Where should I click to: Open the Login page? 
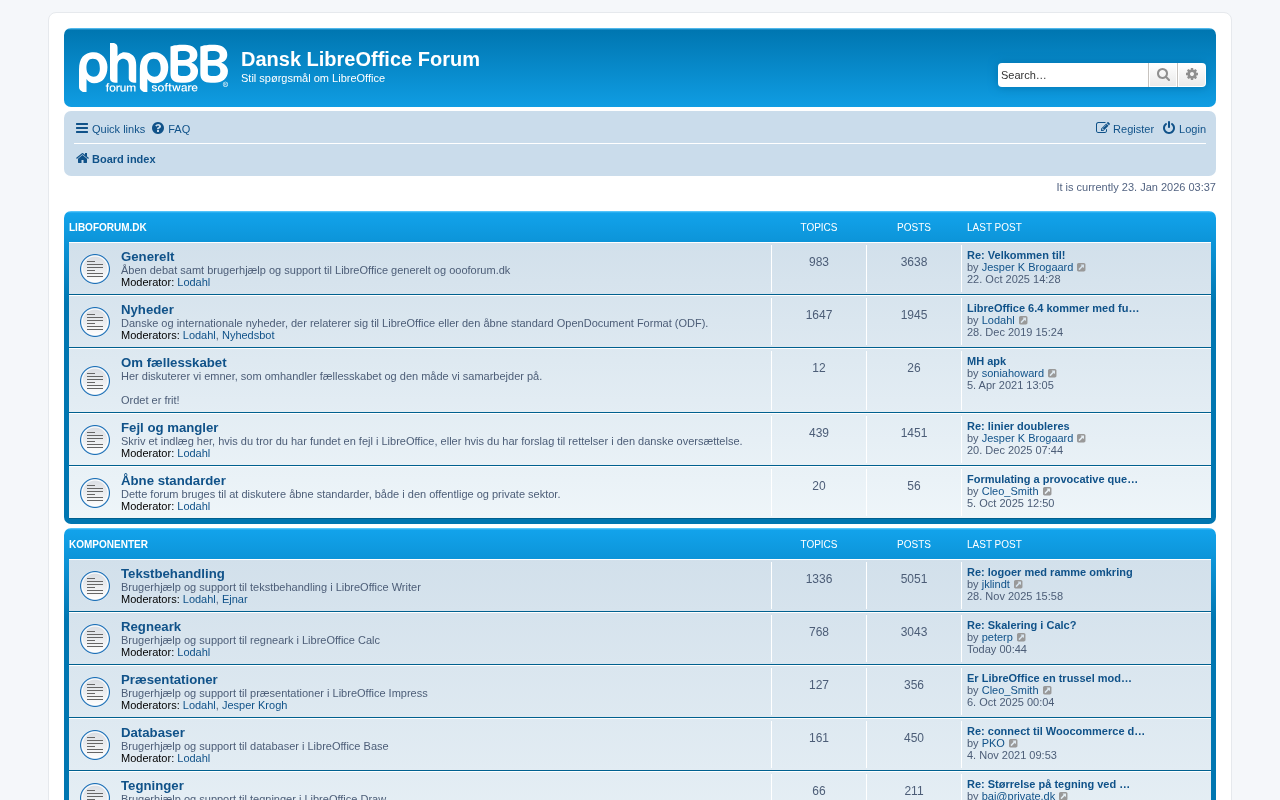pyautogui.click(x=1184, y=129)
